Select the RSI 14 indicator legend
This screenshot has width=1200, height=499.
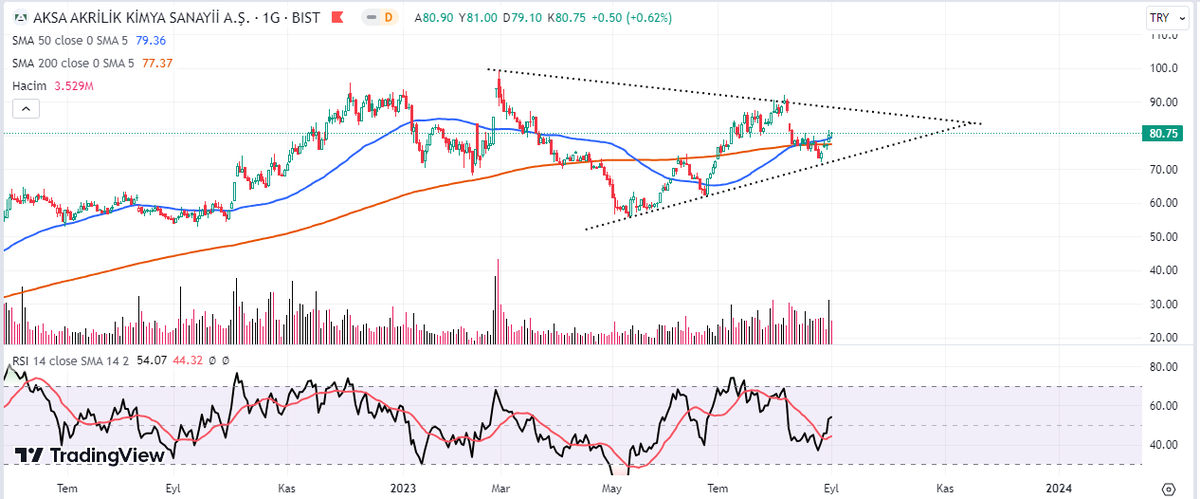click(72, 359)
